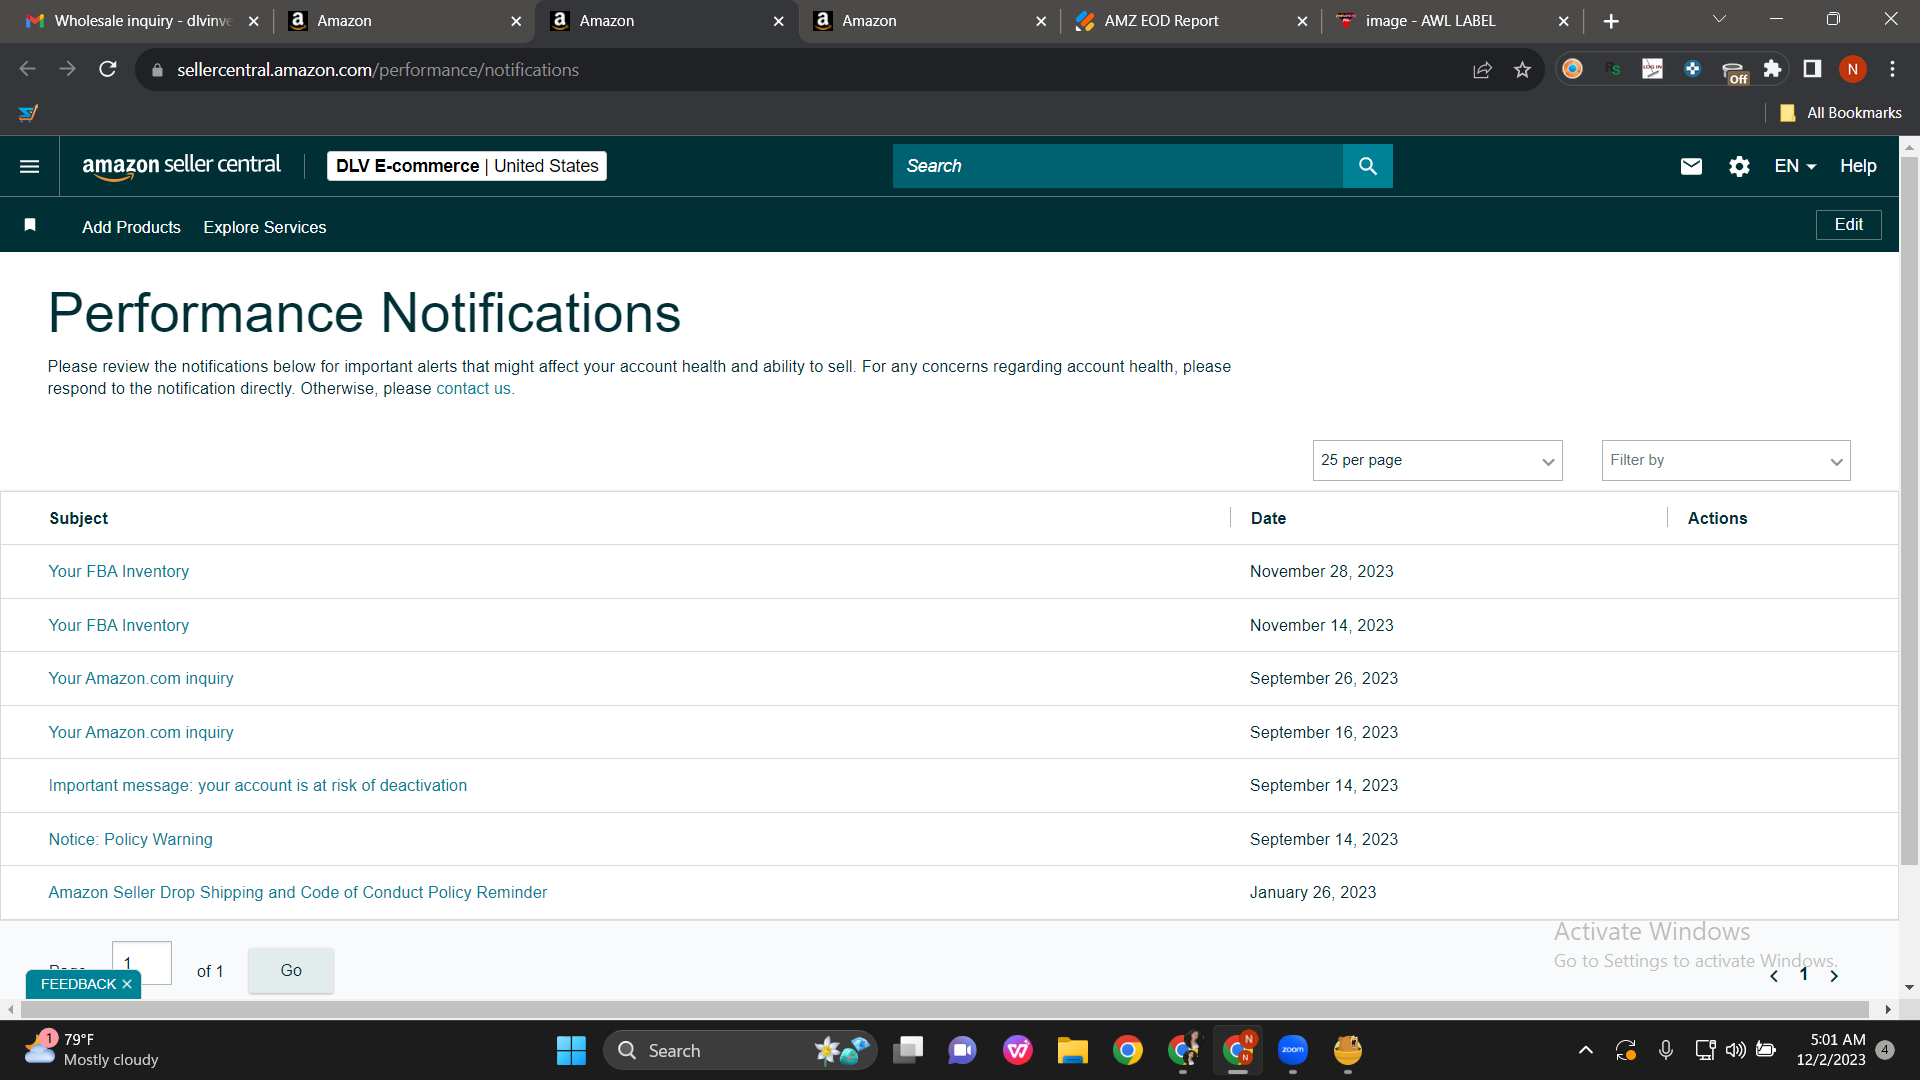Close the FEEDBACK widget

127,984
